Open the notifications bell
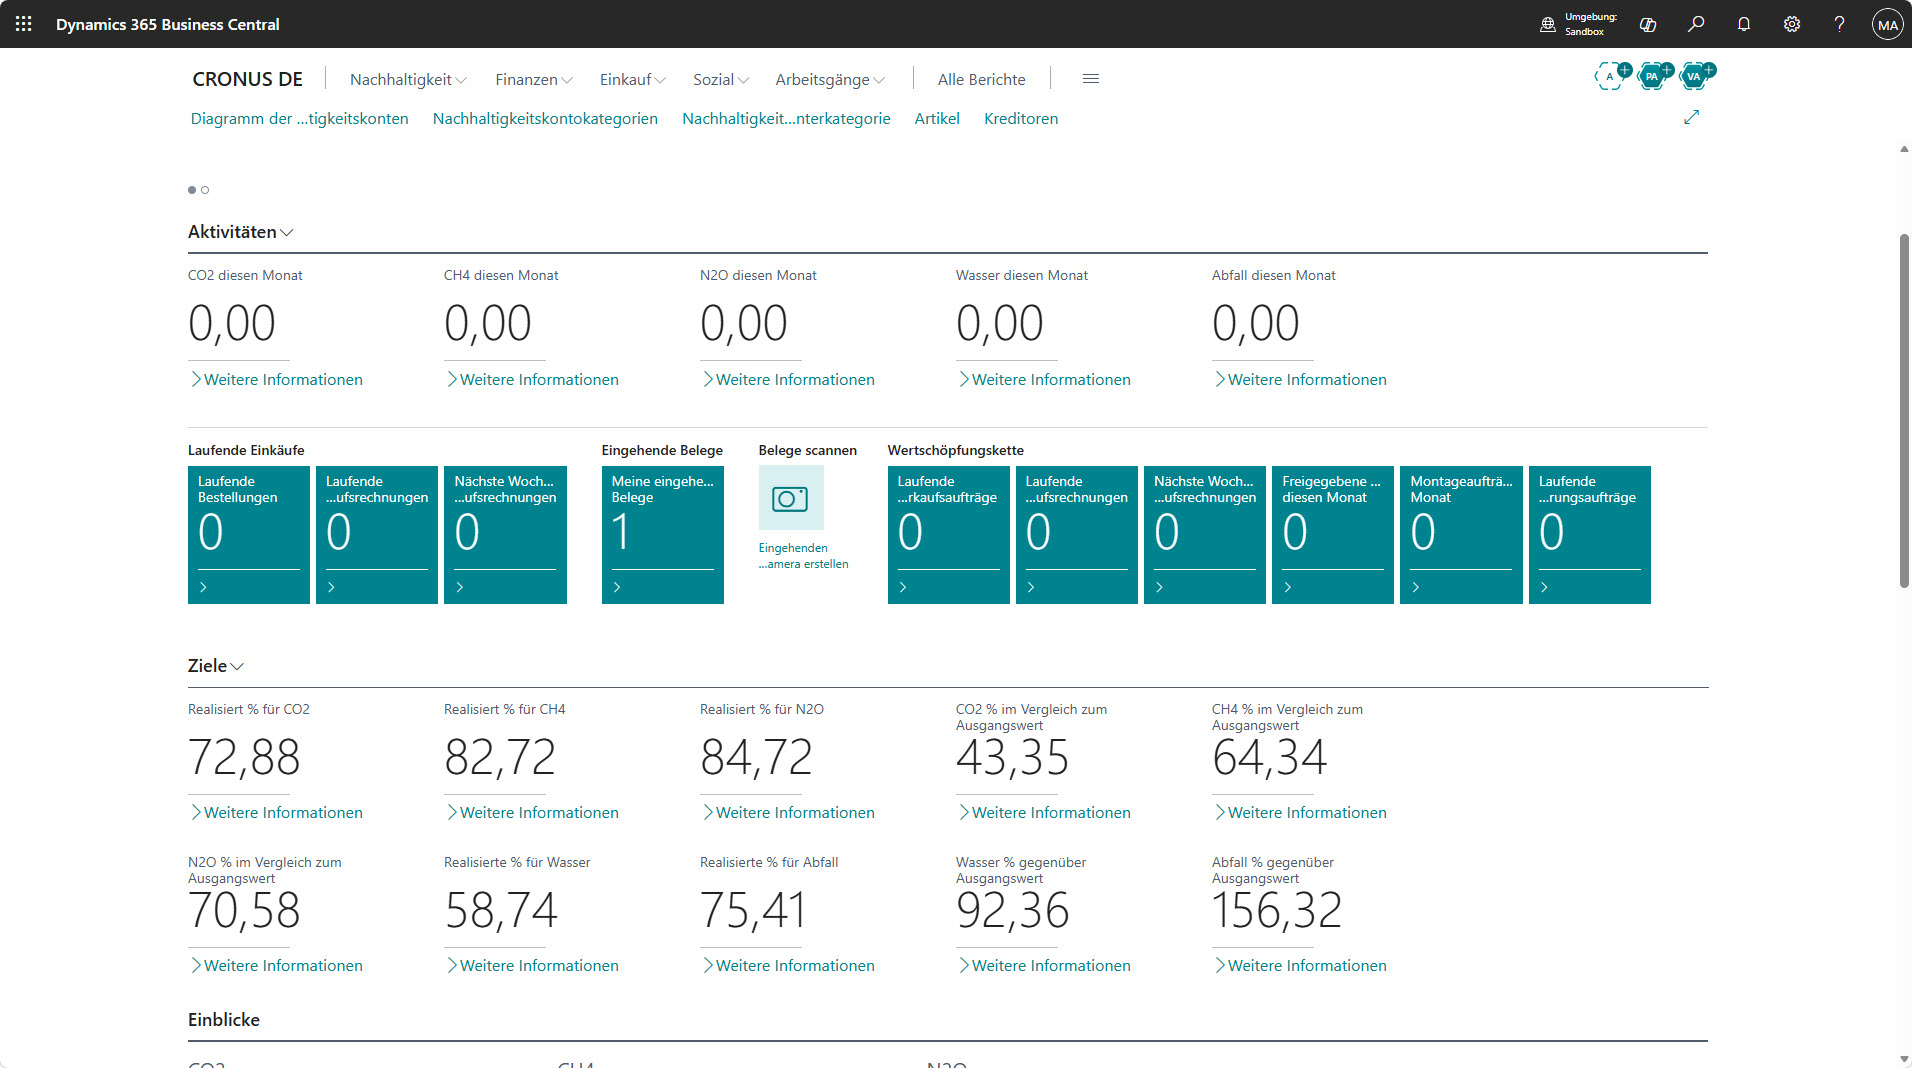Image resolution: width=1912 pixels, height=1068 pixels. pos(1744,24)
